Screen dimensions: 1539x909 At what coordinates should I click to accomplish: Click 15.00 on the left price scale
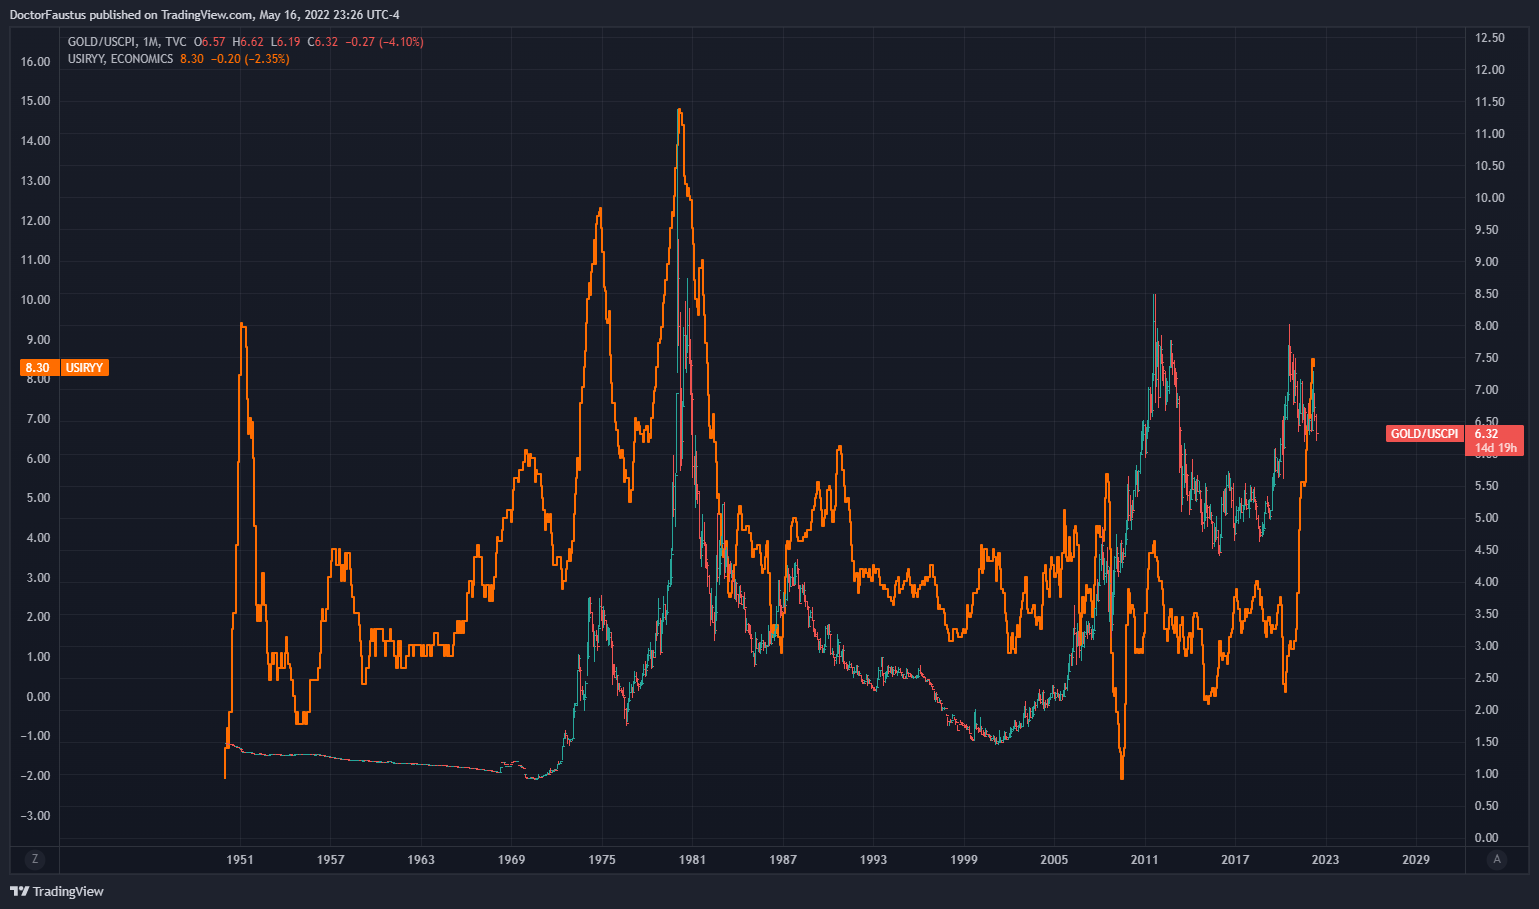coord(35,101)
